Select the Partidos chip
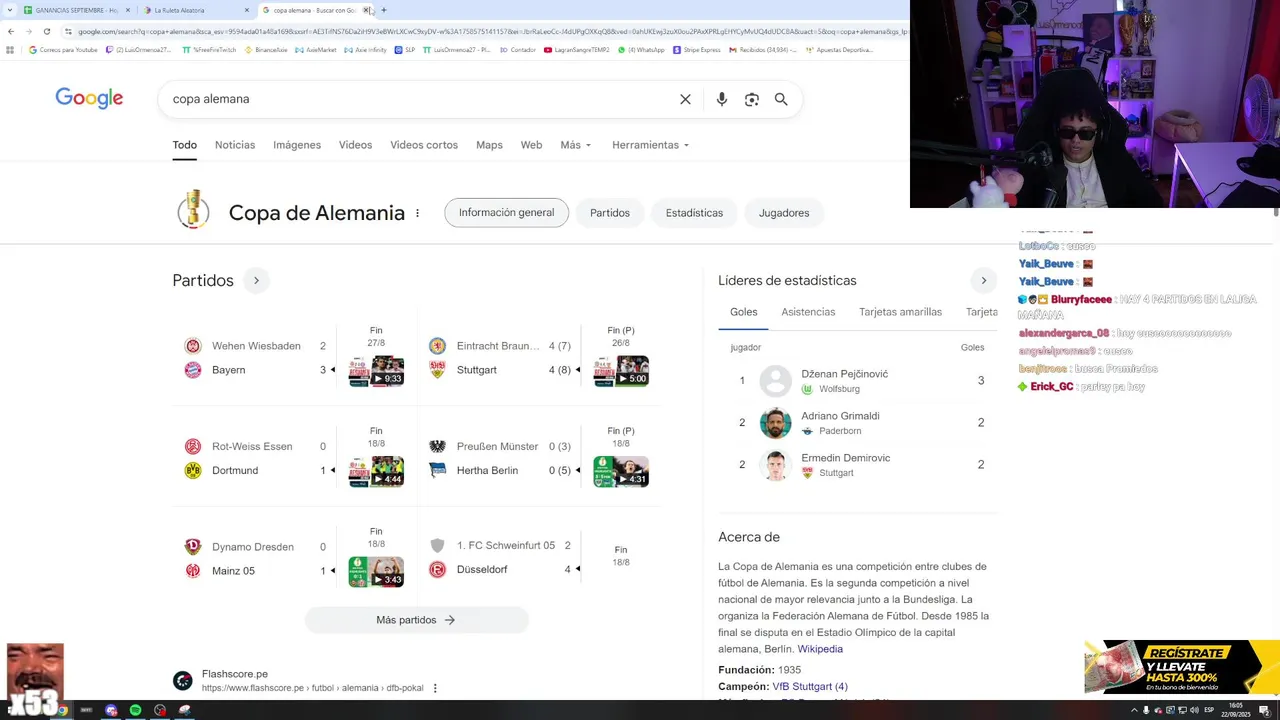 (610, 213)
